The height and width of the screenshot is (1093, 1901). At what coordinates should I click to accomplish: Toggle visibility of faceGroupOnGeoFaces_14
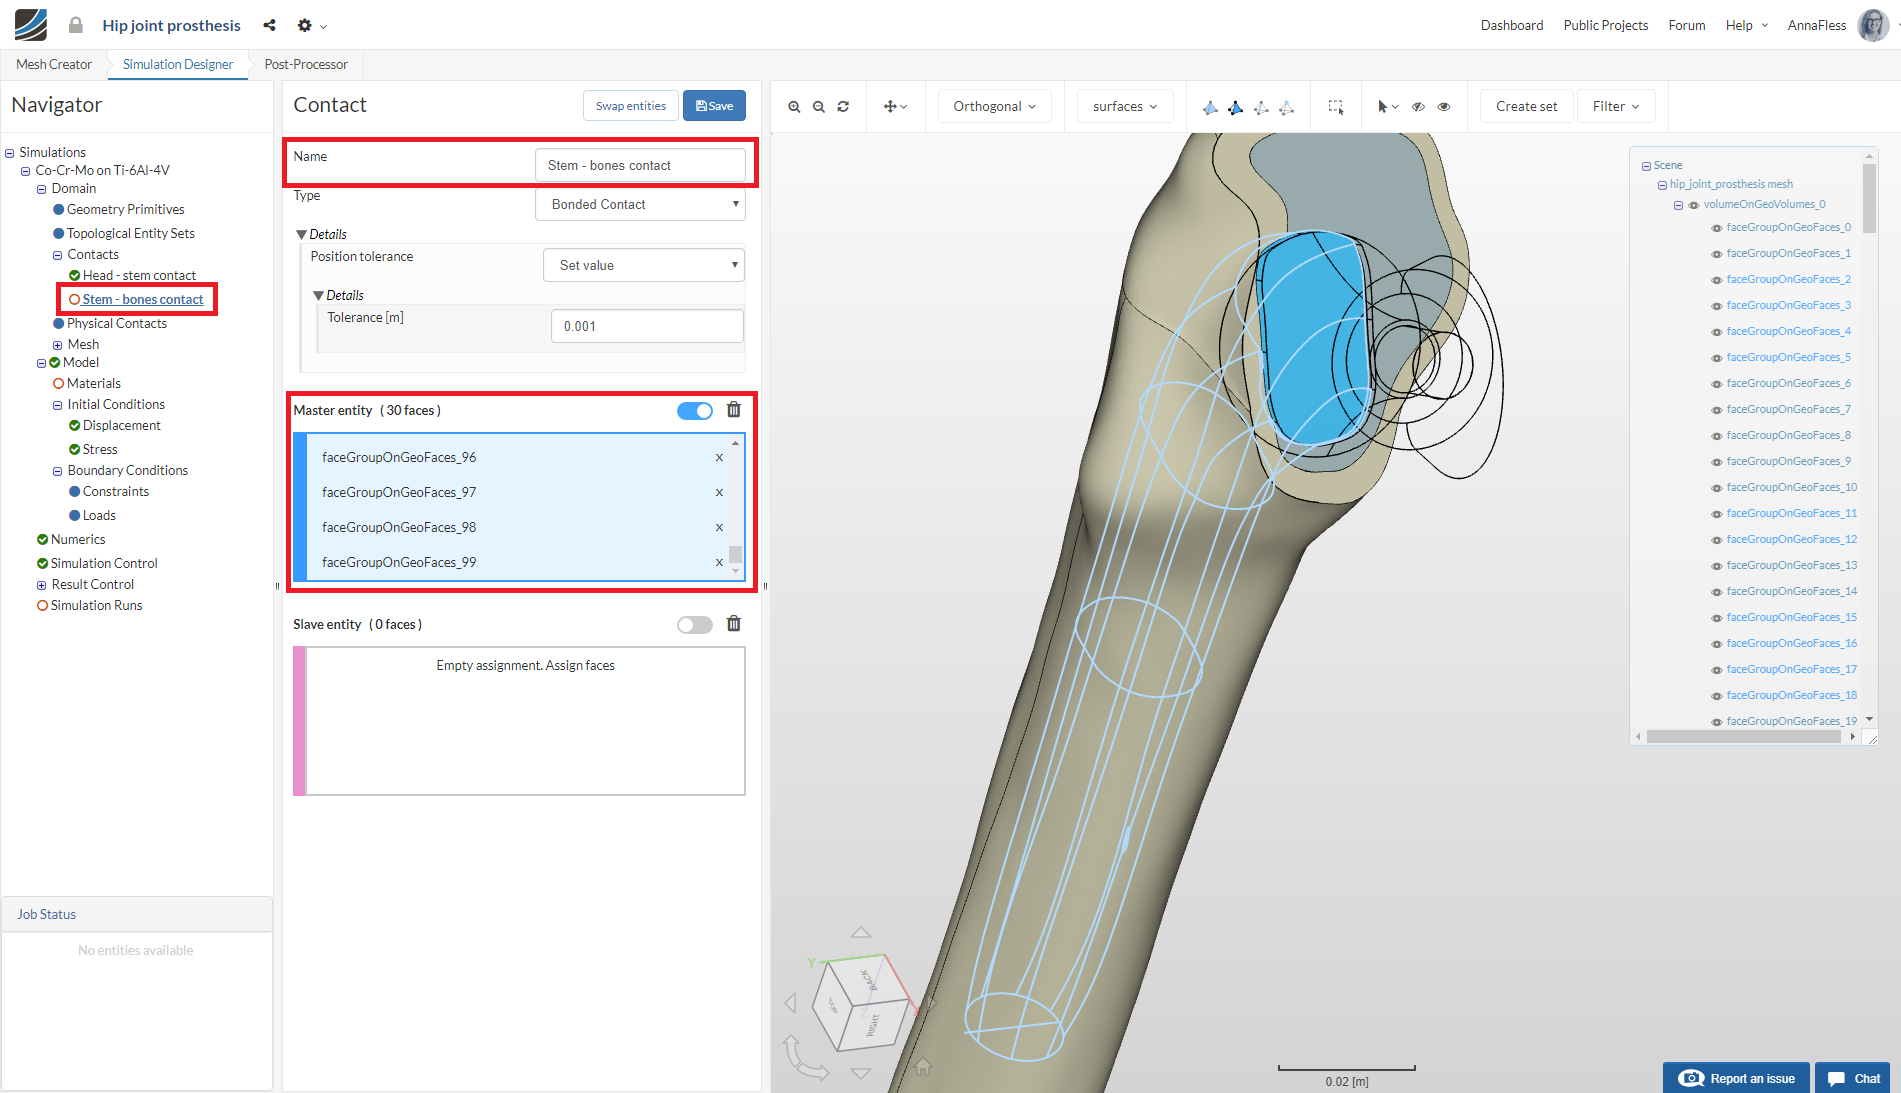1717,592
